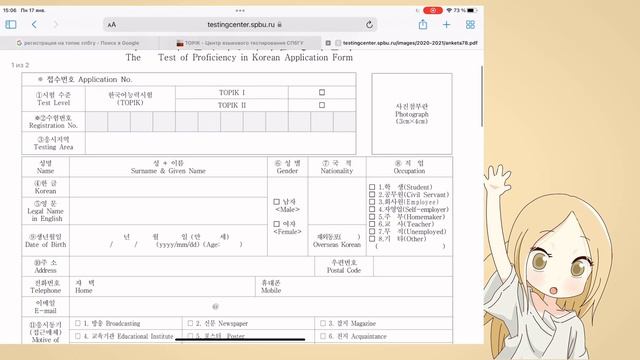Switch to the Google search results tab
Viewport: 640px width, 360px height.
[78, 43]
